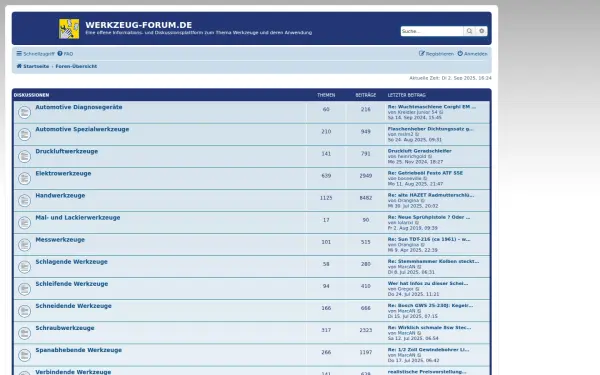Viewport: 600px width, 375px height.
Task: Click forum status icon for Druckluftwerkzeuge
Action: click(x=24, y=157)
